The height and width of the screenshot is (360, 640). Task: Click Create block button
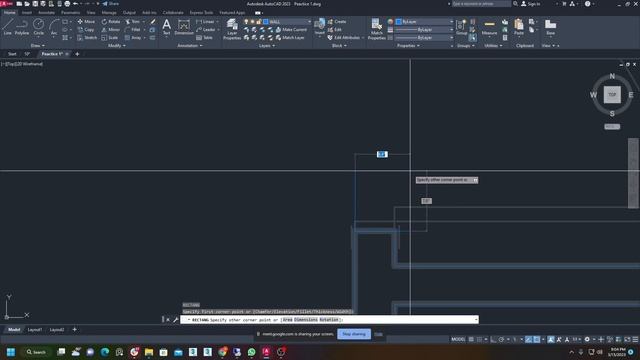(337, 22)
